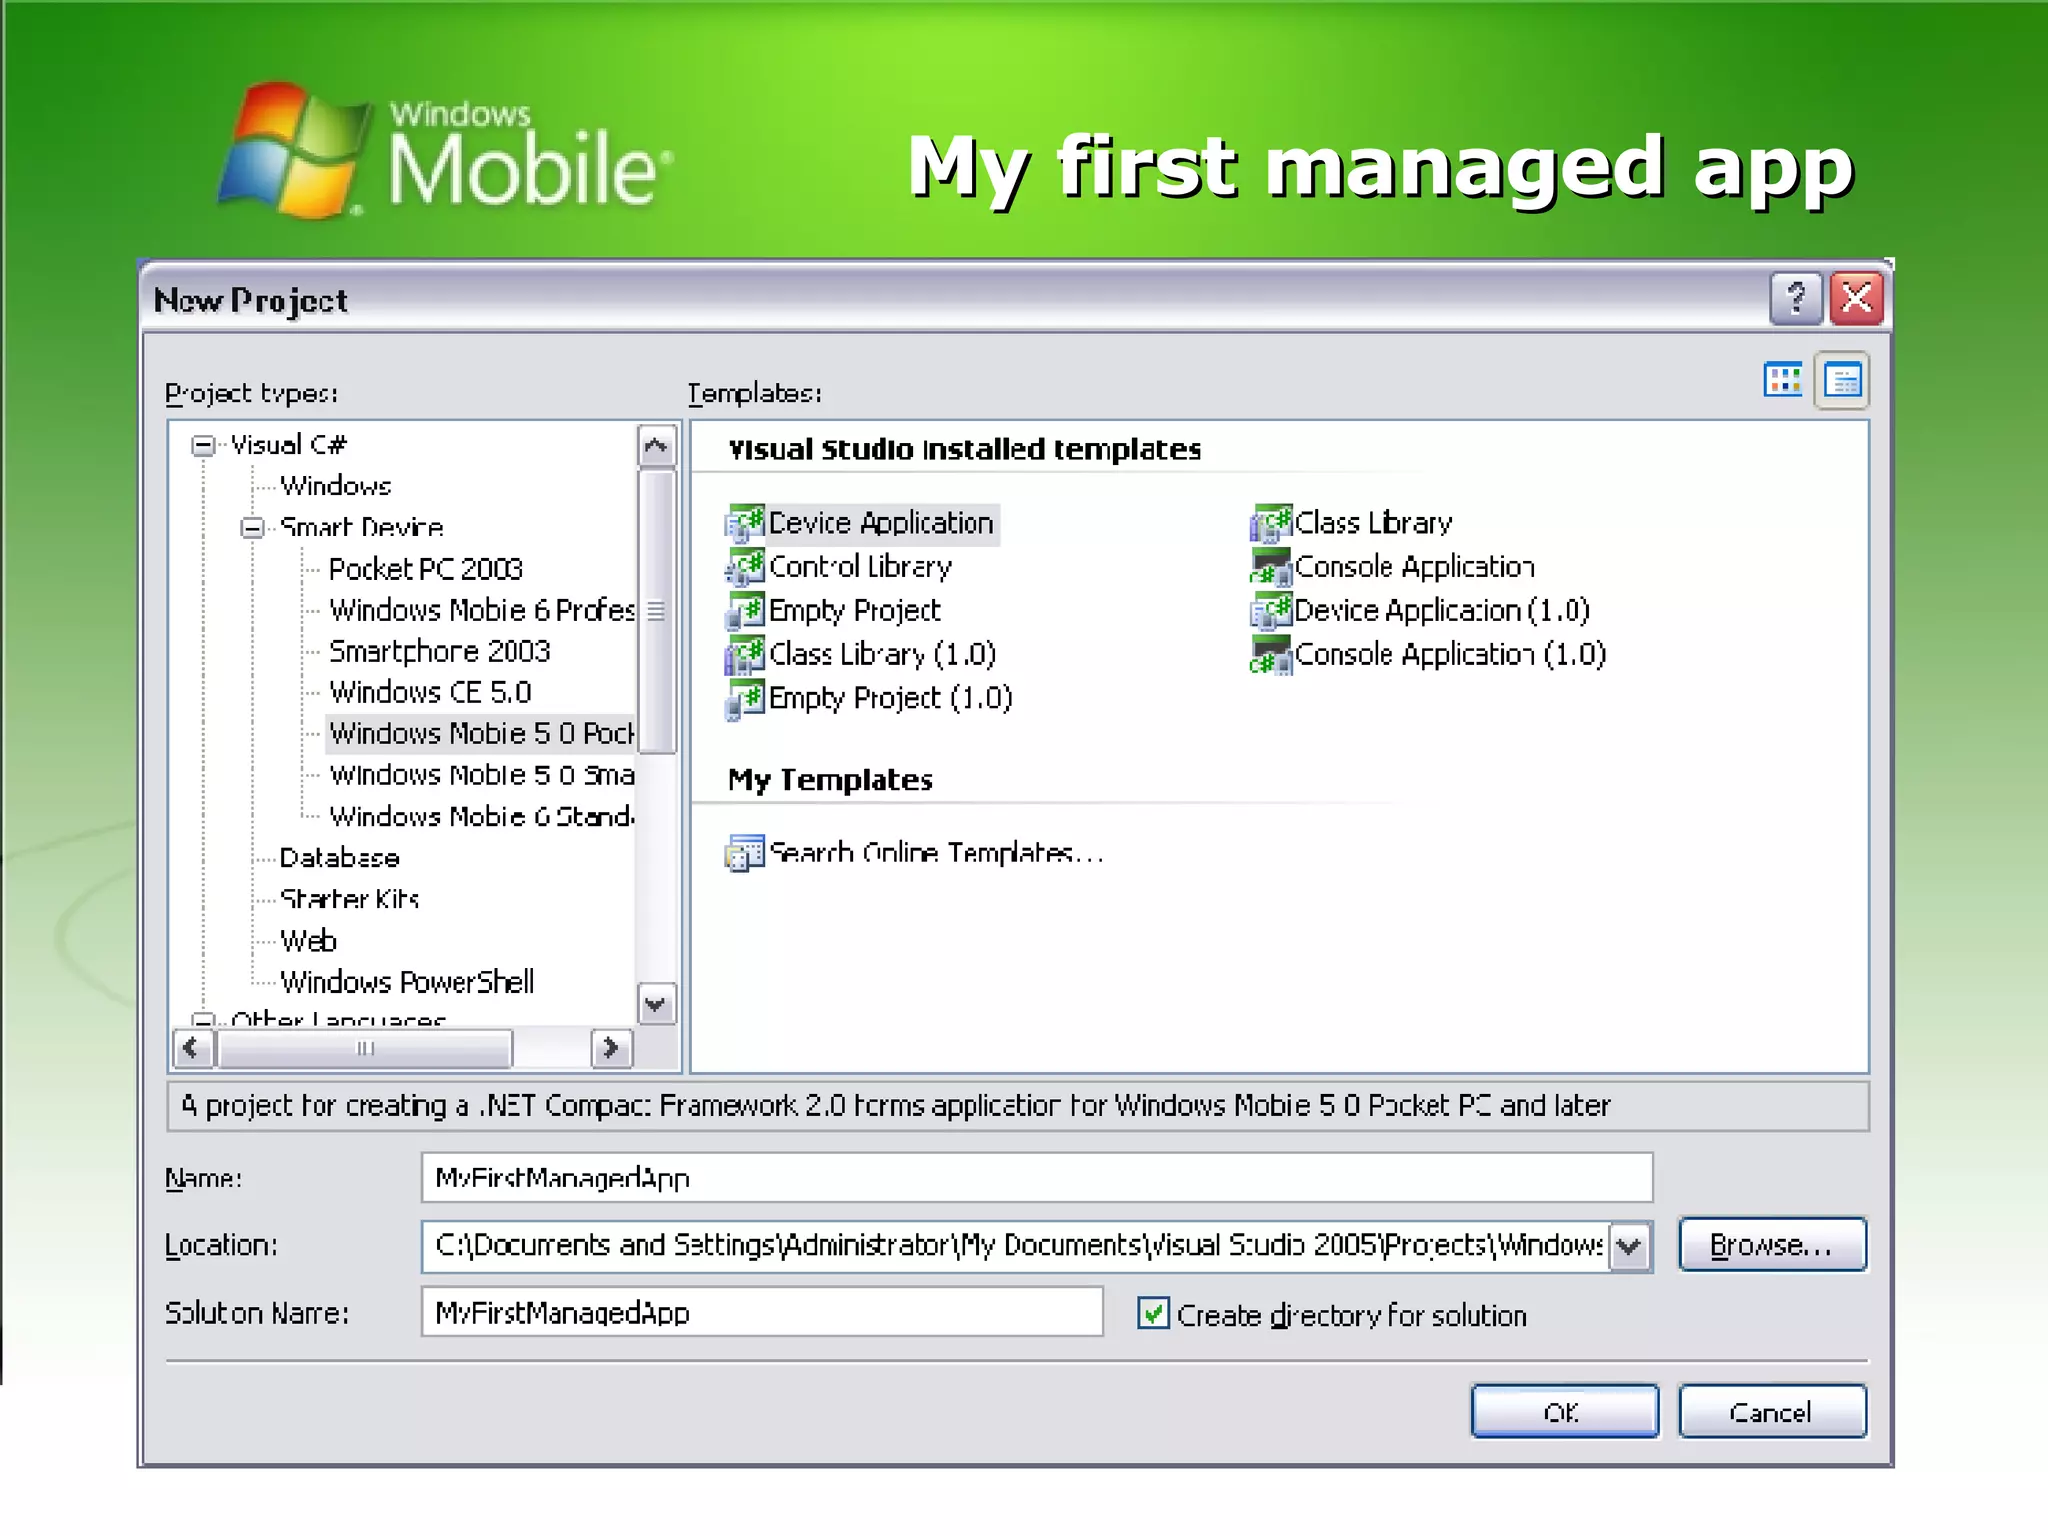Select the Control Library template icon
The height and width of the screenshot is (1536, 2048).
[x=745, y=567]
